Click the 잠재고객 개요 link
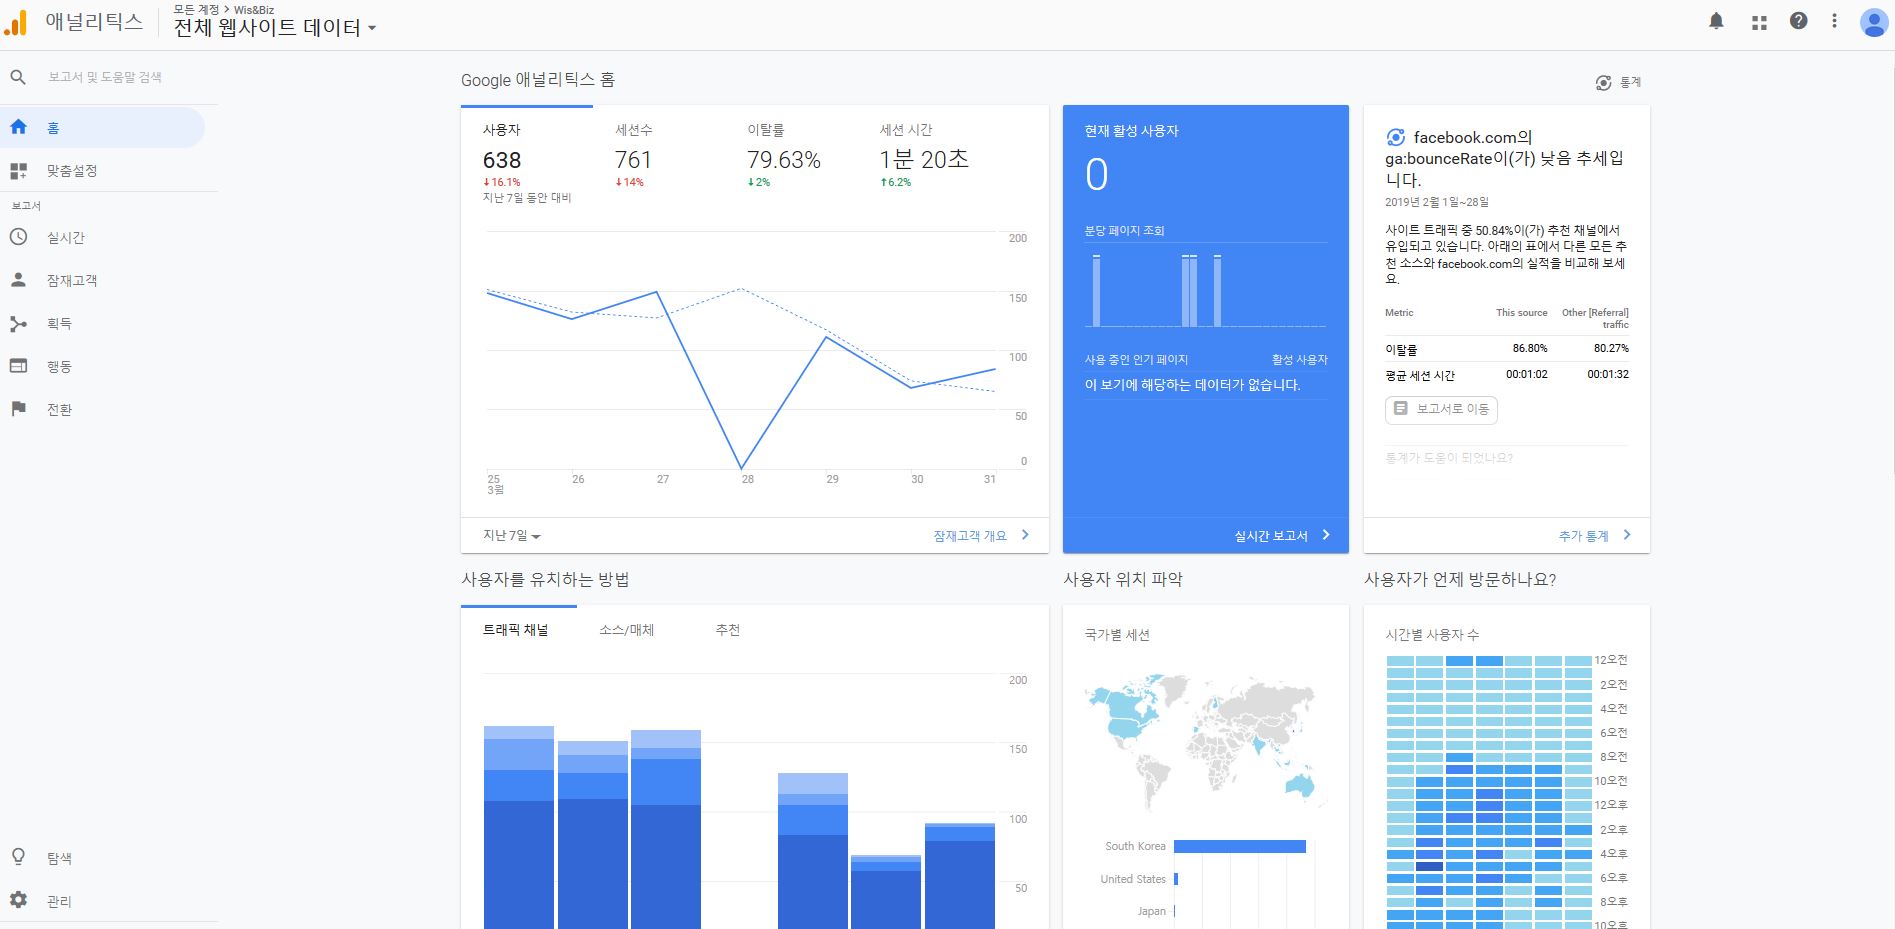 point(970,536)
